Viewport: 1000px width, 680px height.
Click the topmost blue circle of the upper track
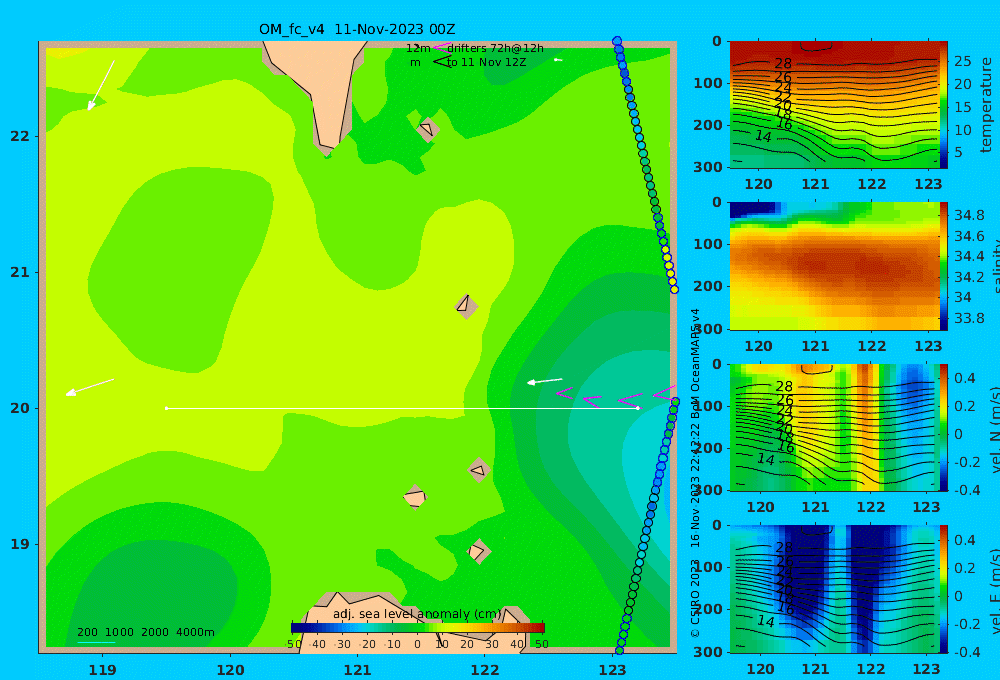617,41
